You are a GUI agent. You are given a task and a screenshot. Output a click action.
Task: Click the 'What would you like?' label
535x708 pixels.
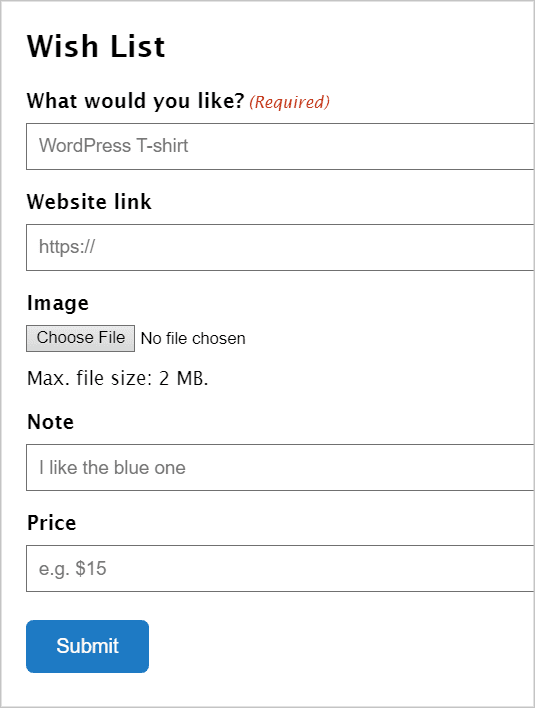(135, 101)
